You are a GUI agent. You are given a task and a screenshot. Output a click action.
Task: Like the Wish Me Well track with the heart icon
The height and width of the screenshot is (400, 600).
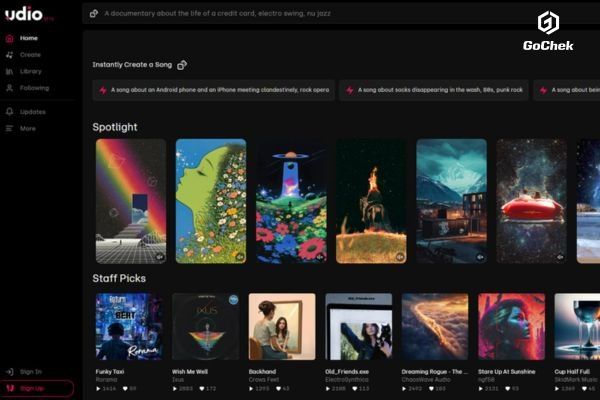point(202,389)
